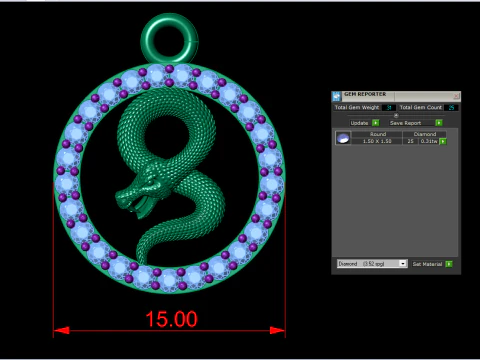Viewport: 480px width, 360px height.
Task: Click the green arrow next to Update
Action: coord(376,123)
